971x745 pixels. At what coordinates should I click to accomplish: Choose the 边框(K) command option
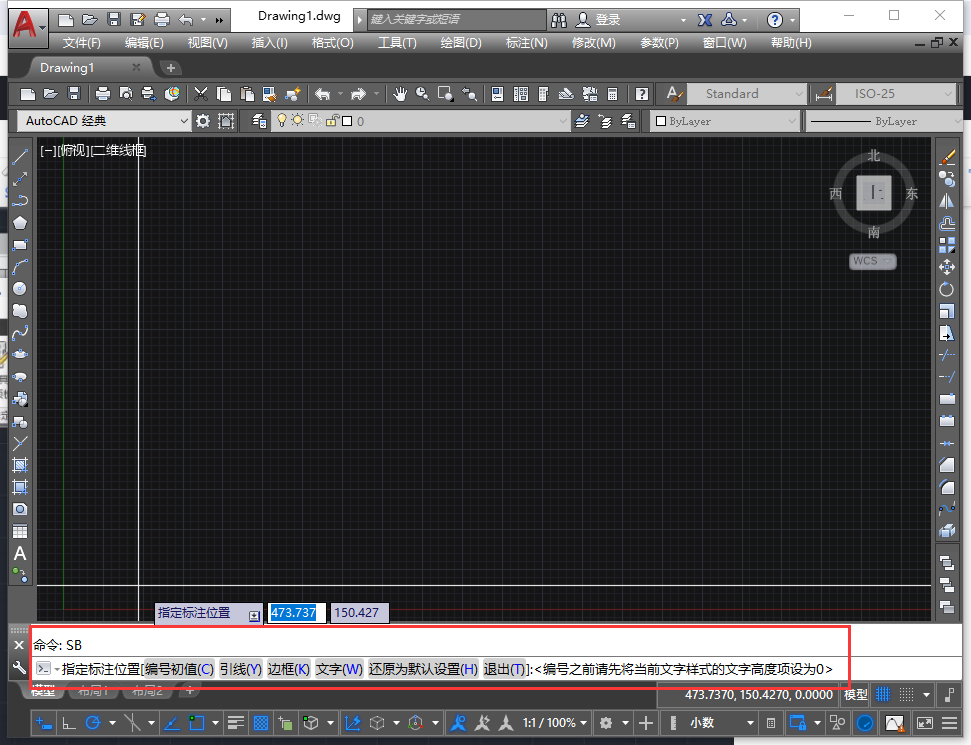(289, 669)
